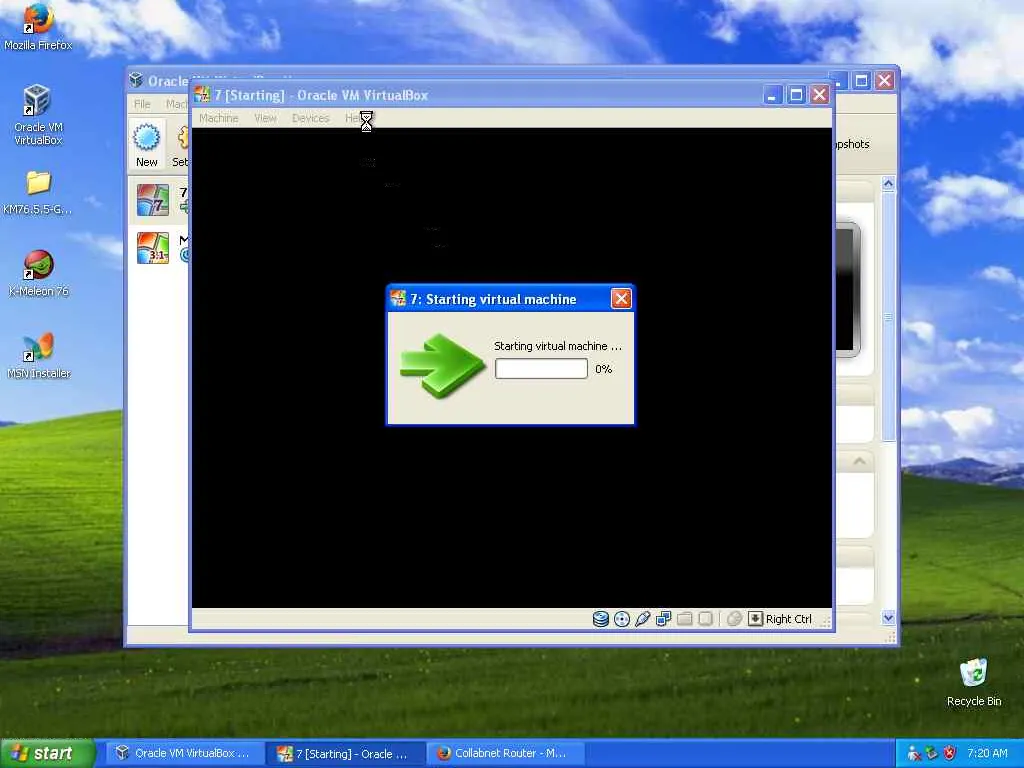
Task: Click the optical disc status icon
Action: 622,619
